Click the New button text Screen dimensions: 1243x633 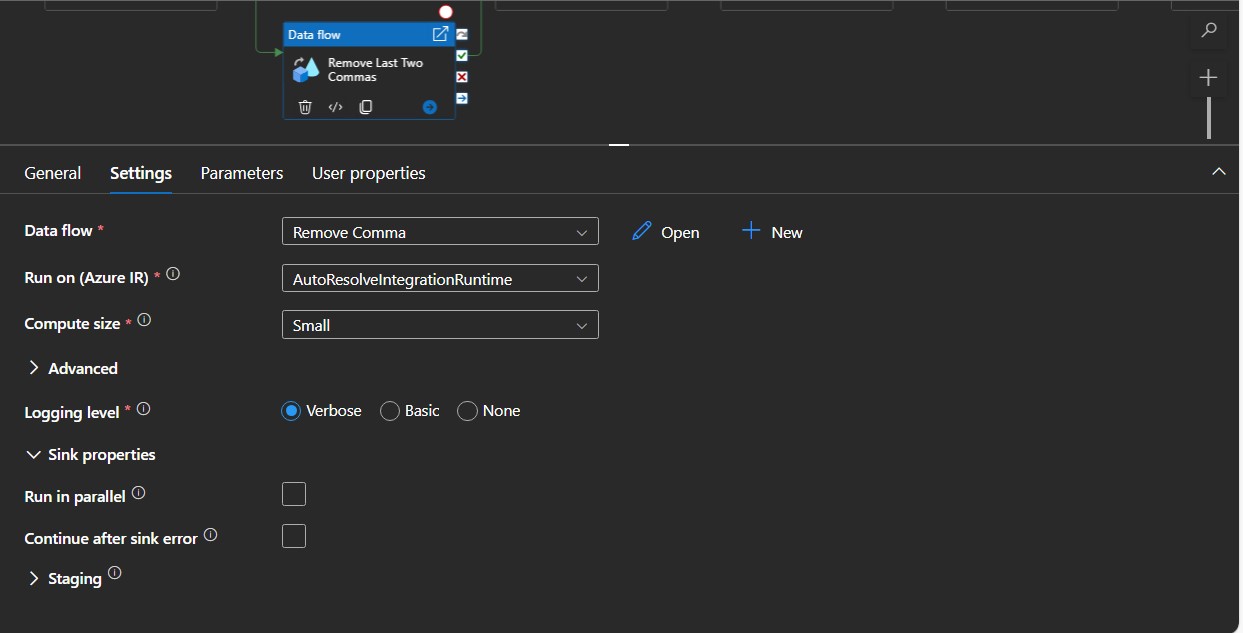point(787,232)
